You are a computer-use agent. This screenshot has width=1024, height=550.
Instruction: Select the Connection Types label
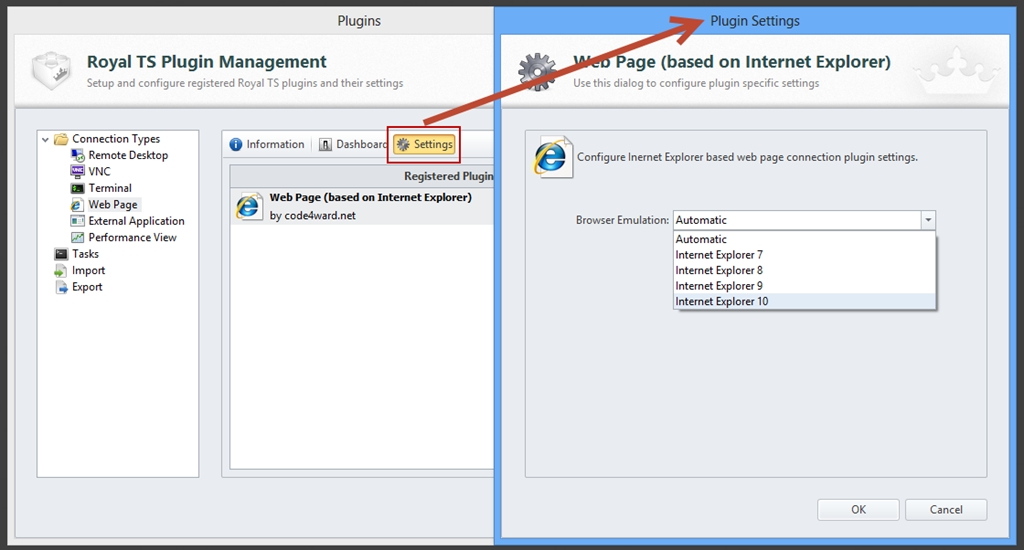(x=116, y=138)
